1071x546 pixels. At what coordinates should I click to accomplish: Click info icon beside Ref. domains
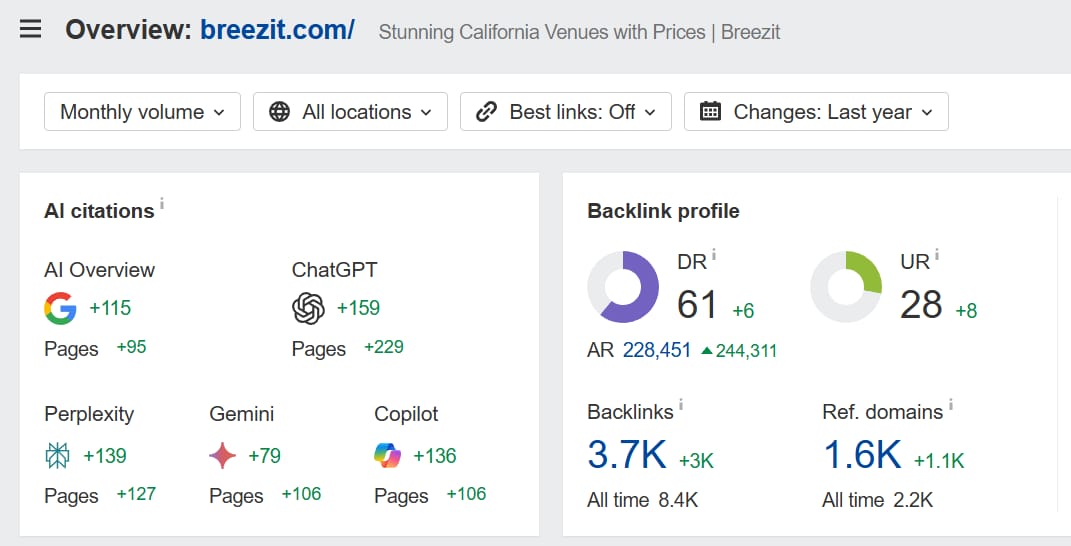(951, 405)
